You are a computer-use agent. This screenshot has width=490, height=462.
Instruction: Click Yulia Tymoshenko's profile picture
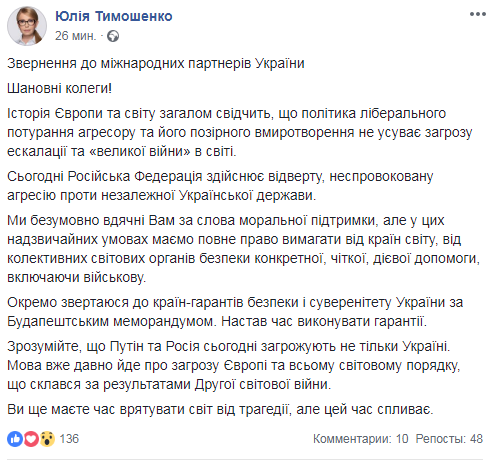tap(27, 26)
